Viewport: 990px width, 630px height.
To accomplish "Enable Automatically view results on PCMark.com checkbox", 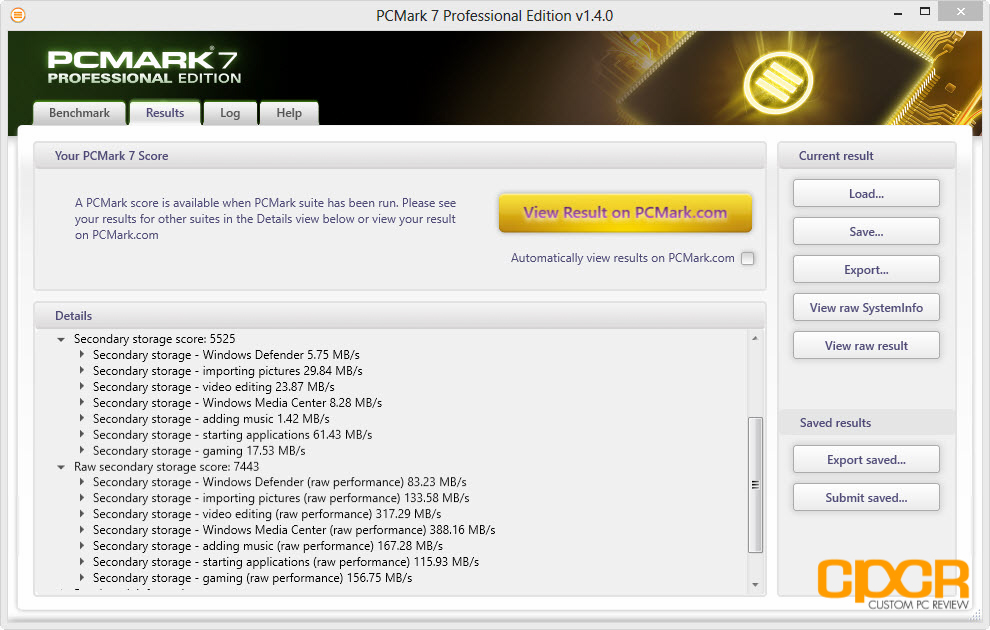I will (748, 258).
